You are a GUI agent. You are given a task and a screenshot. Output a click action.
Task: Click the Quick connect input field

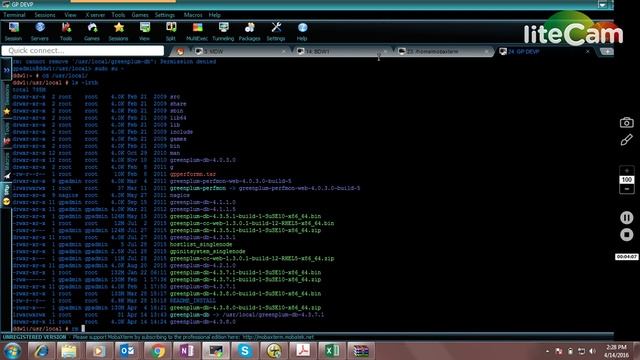(83, 51)
